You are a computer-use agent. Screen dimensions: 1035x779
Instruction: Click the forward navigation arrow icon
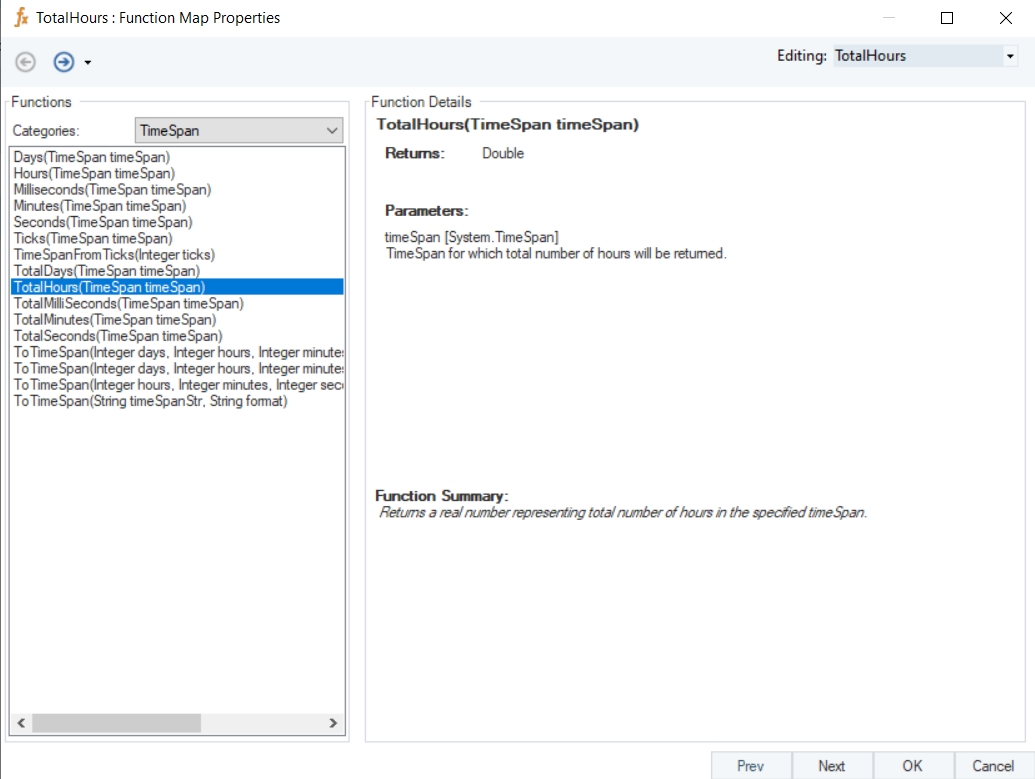[64, 62]
